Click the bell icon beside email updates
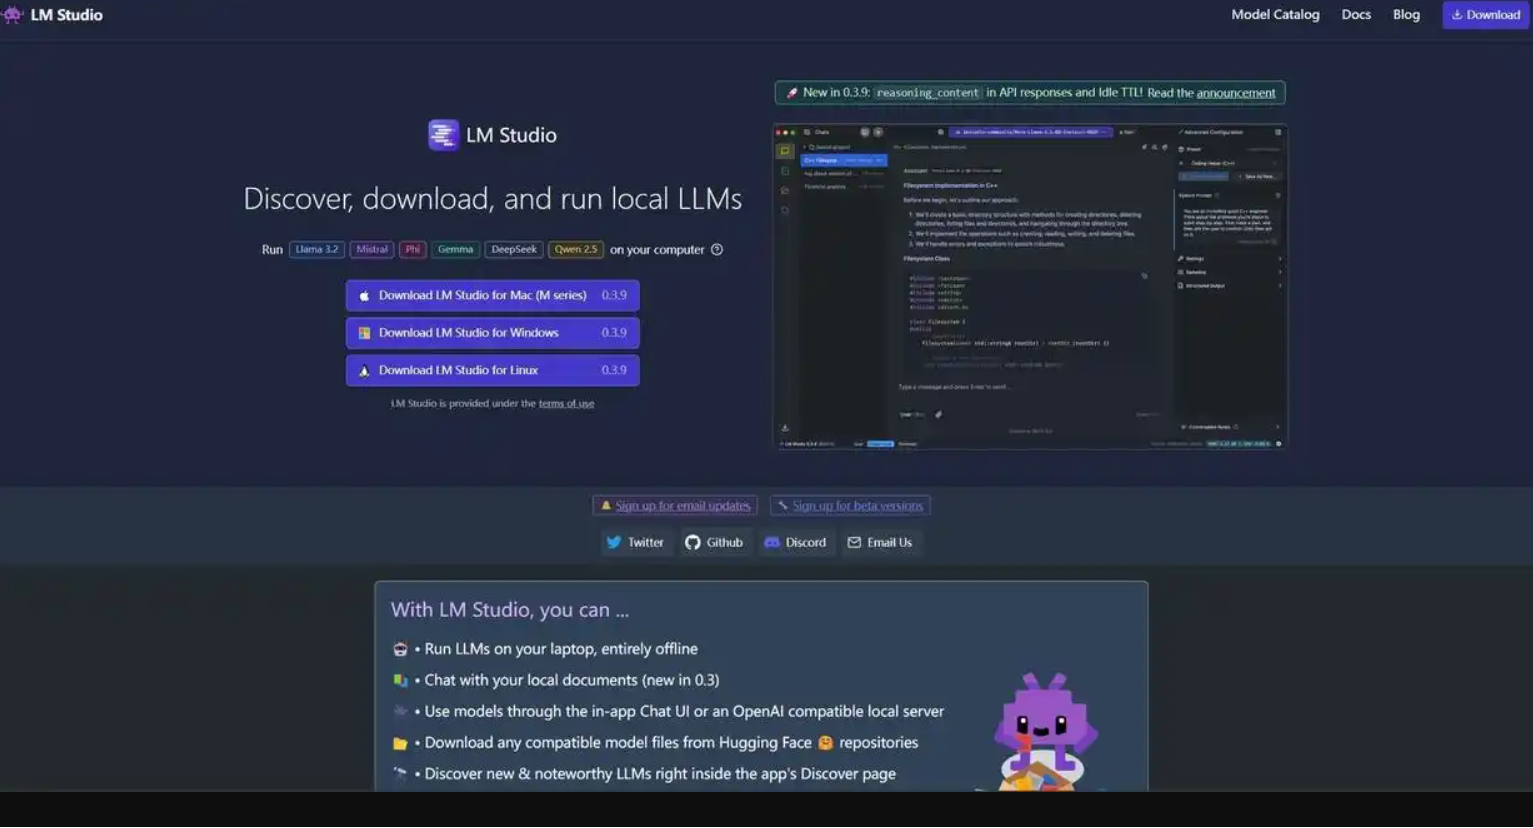 (x=605, y=506)
